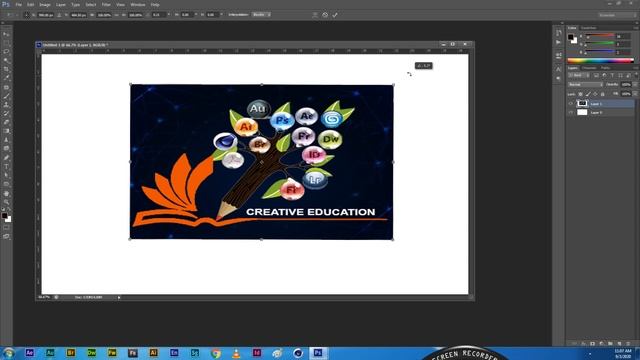The image size is (640, 360).
Task: Select the Move tool
Action: click(x=6, y=34)
